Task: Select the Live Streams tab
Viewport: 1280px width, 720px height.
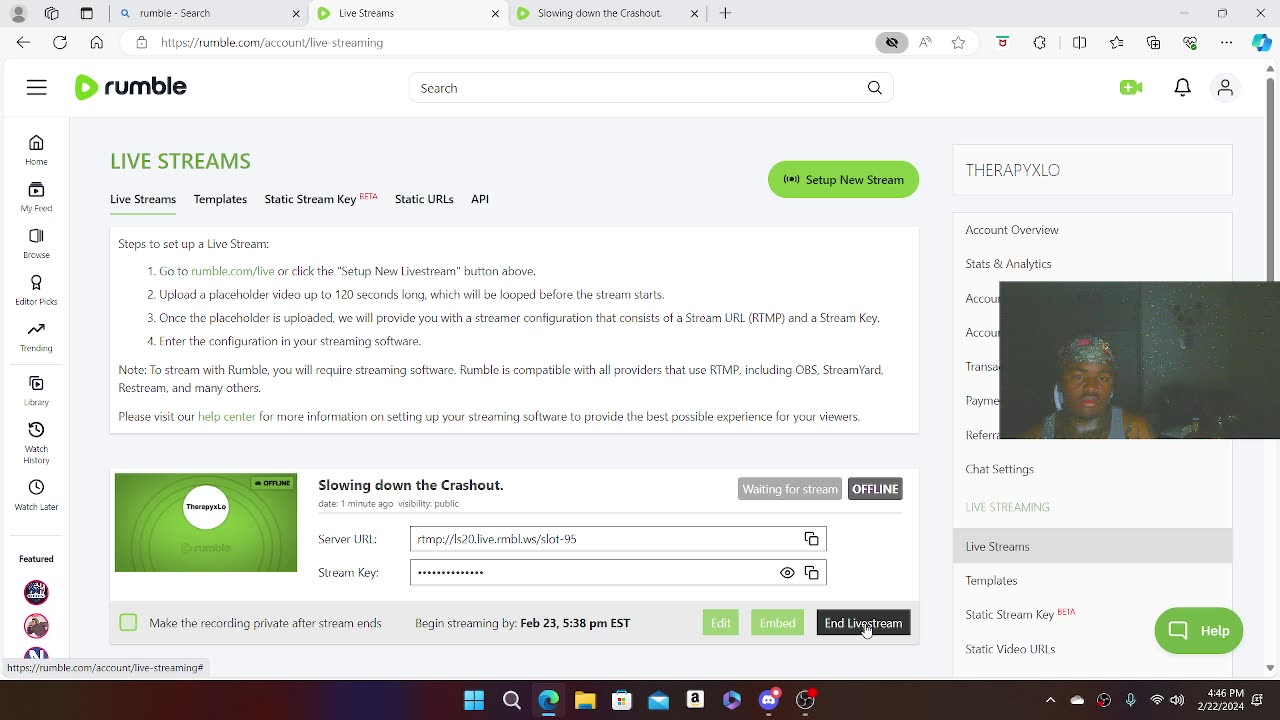Action: tap(143, 199)
